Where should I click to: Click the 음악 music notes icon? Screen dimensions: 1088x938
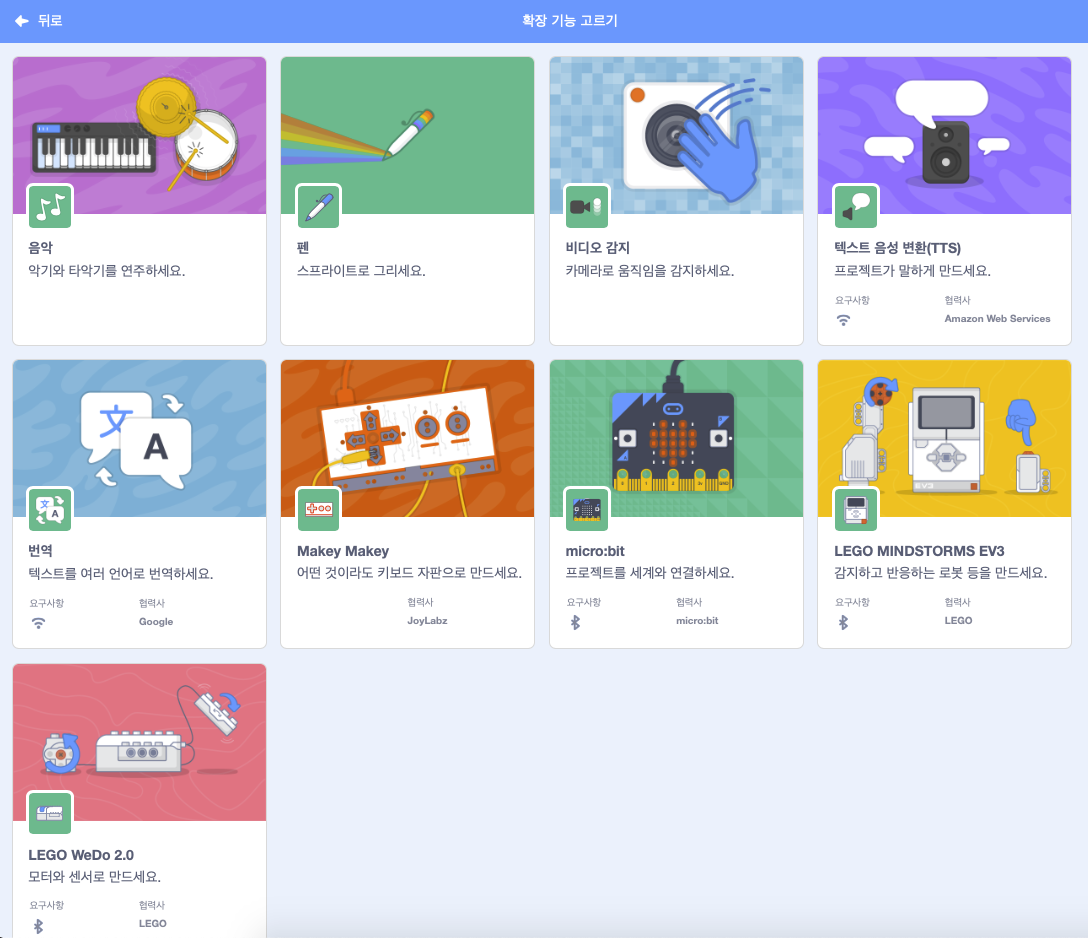click(50, 207)
